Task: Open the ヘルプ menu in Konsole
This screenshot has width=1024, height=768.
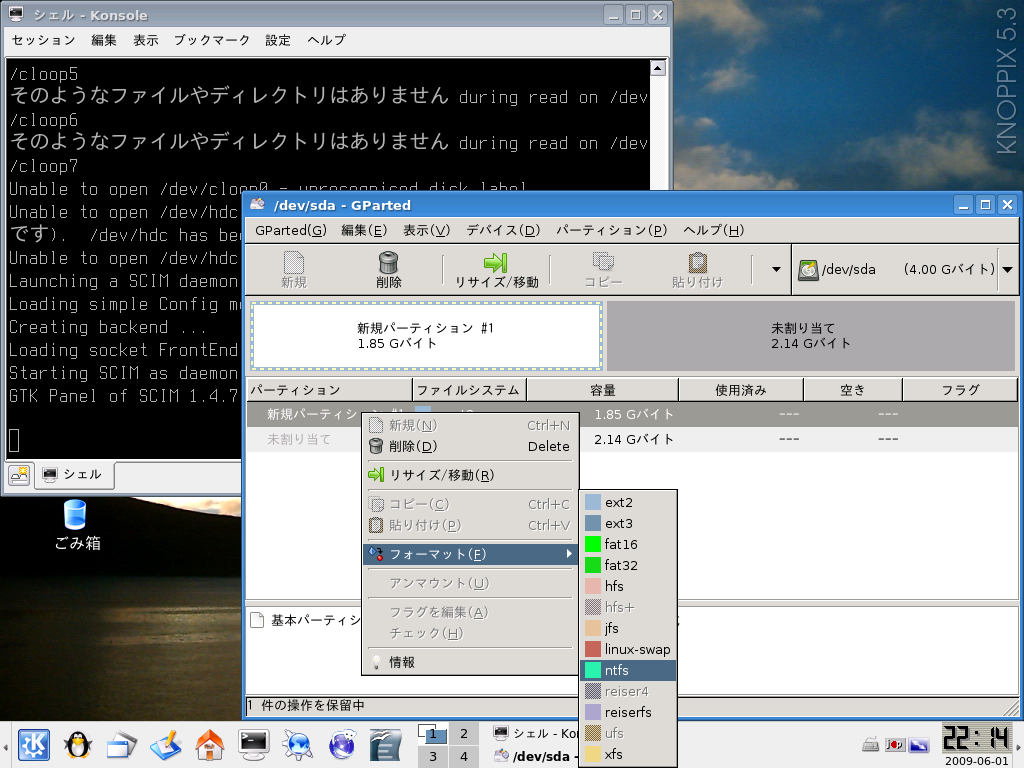Action: pos(327,40)
